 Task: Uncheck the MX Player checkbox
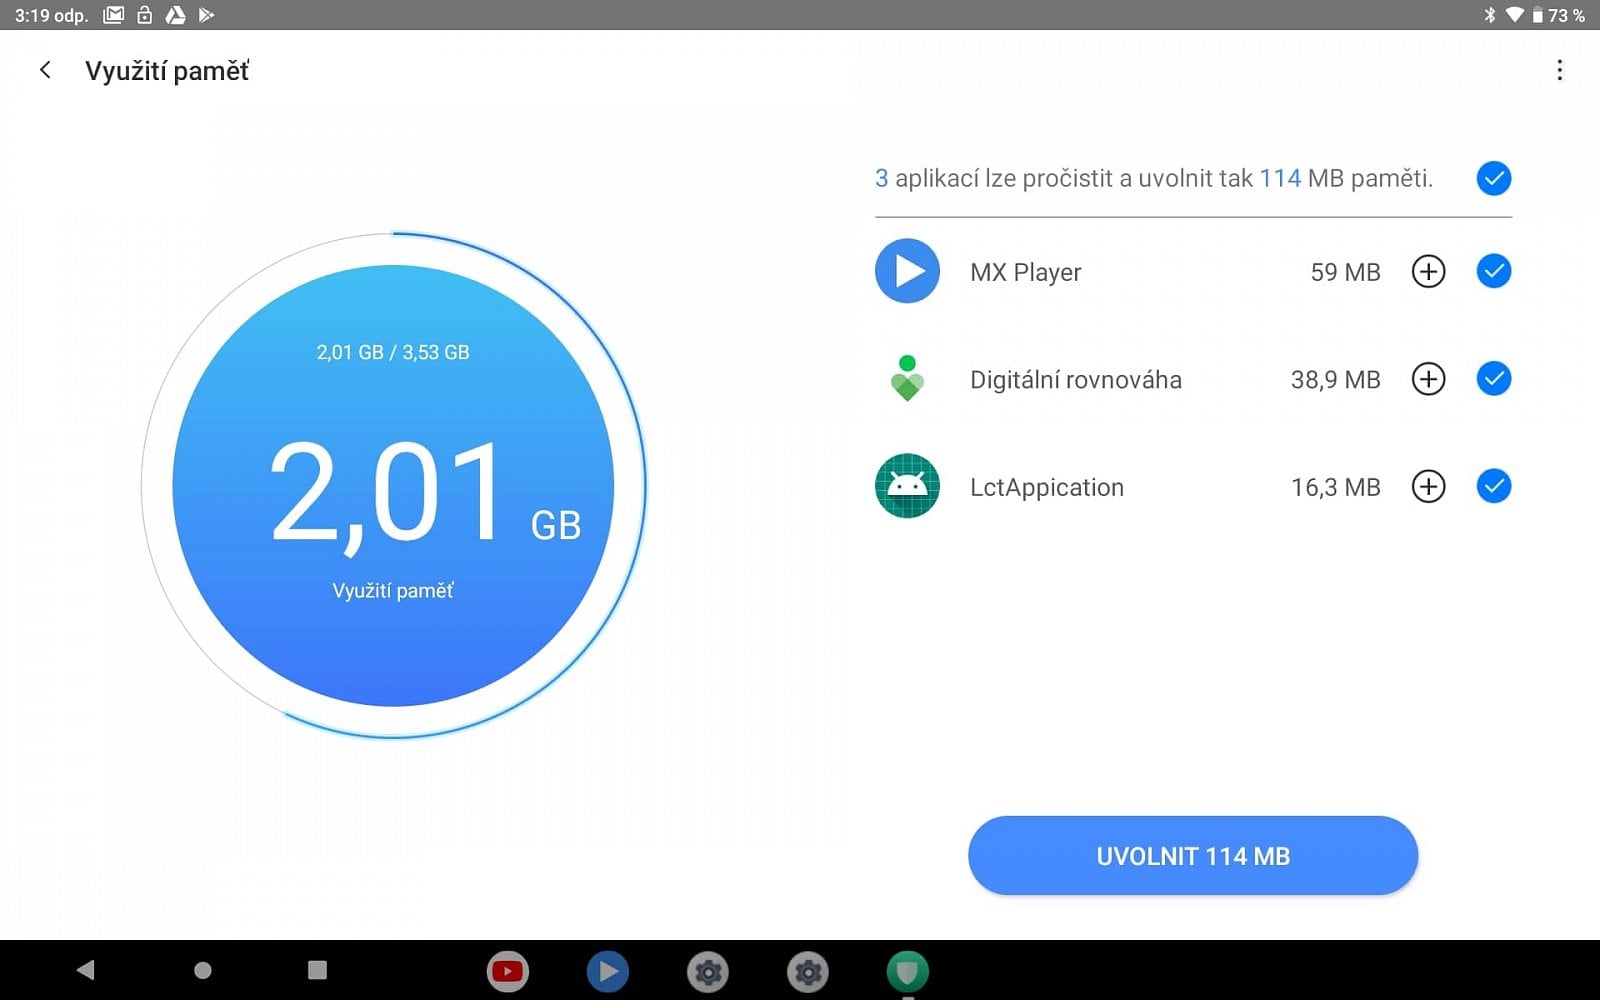coord(1494,271)
